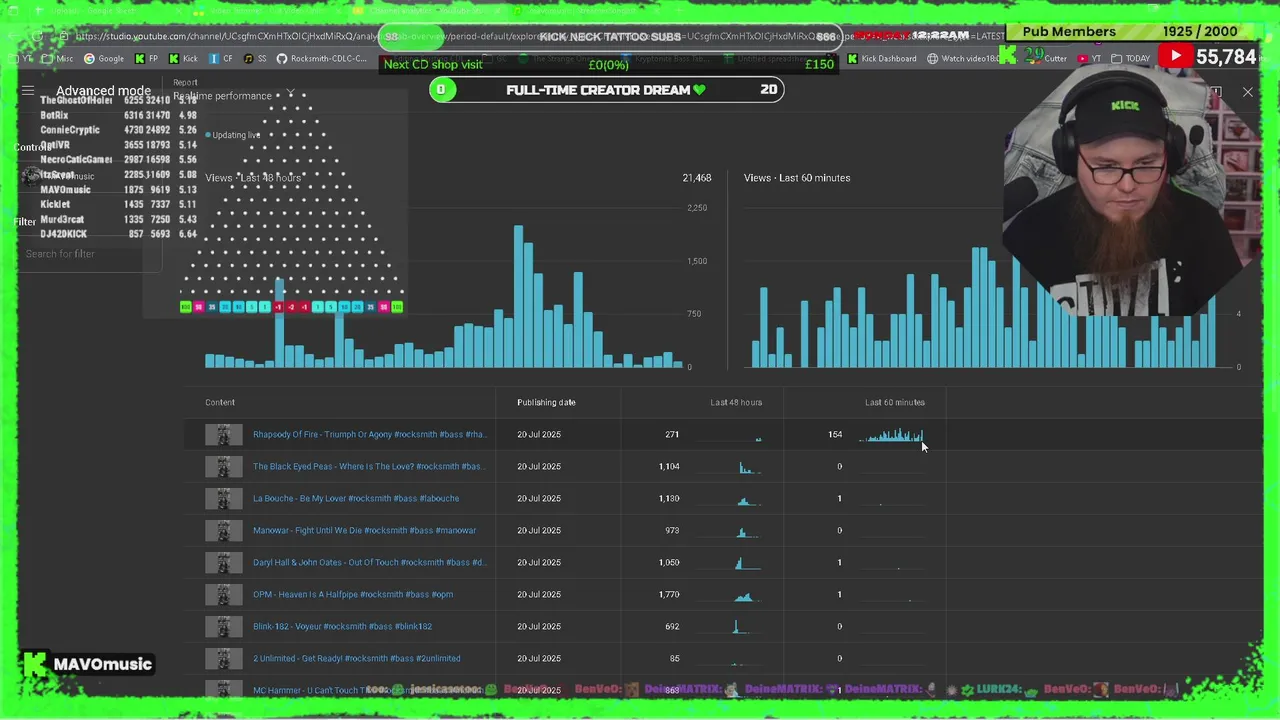Open the CF bookmark
1280x720 pixels.
pos(221,59)
